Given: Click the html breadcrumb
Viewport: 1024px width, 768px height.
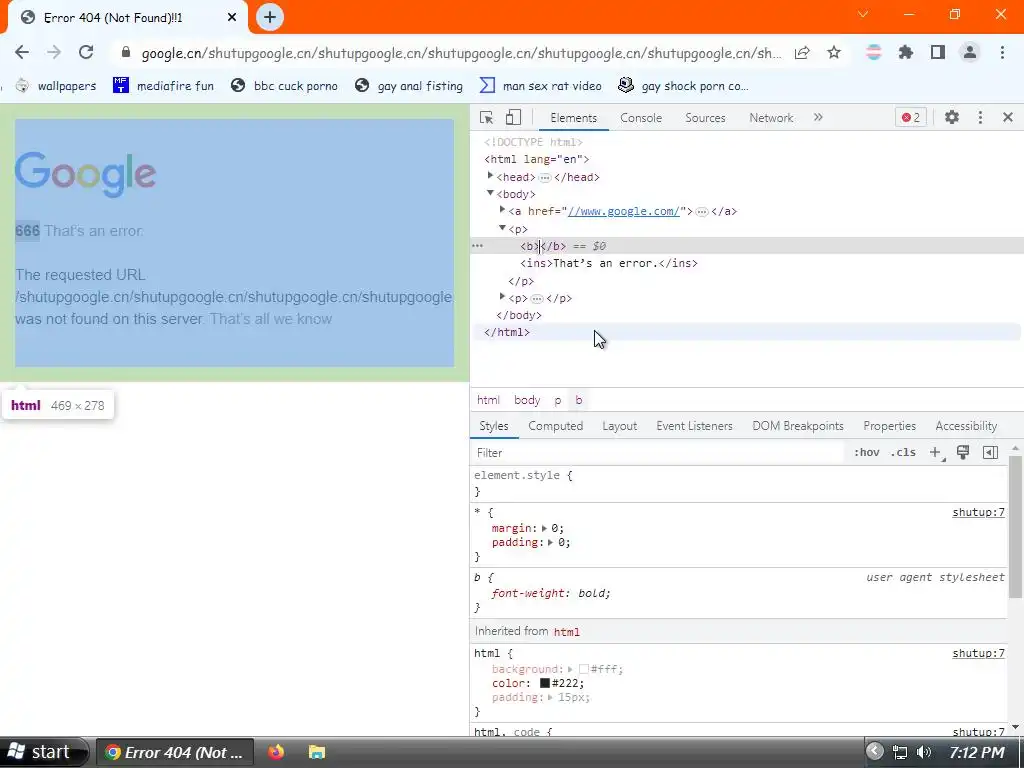Looking at the screenshot, I should pos(488,400).
